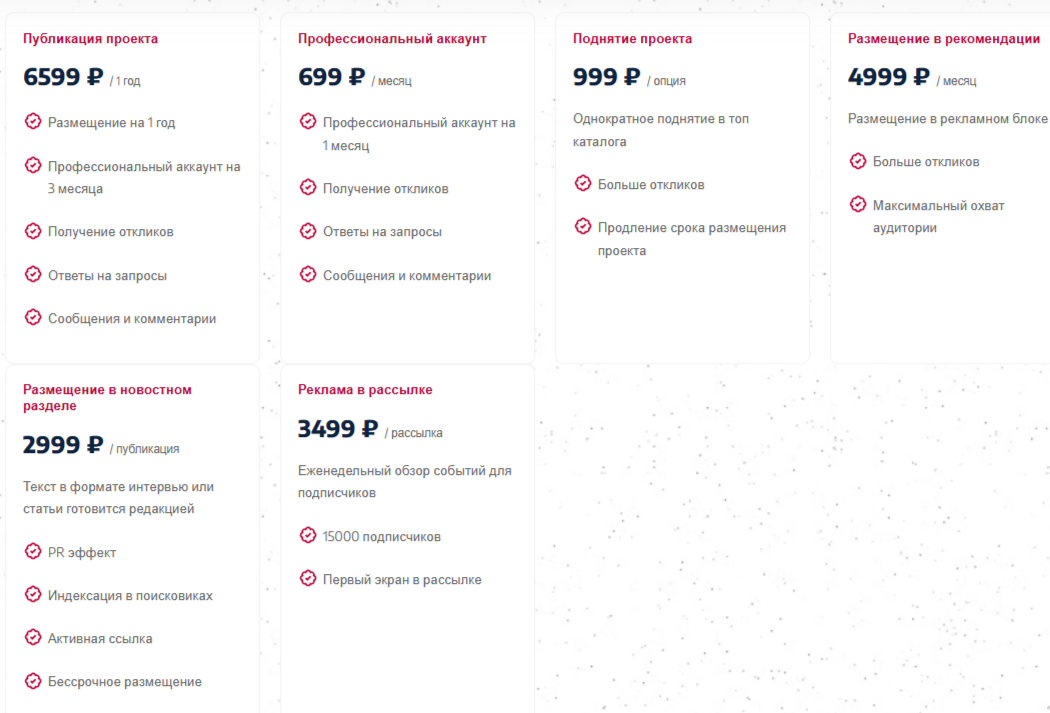Click checkmark icon beside "Бессрочное размещение"

coord(33,681)
